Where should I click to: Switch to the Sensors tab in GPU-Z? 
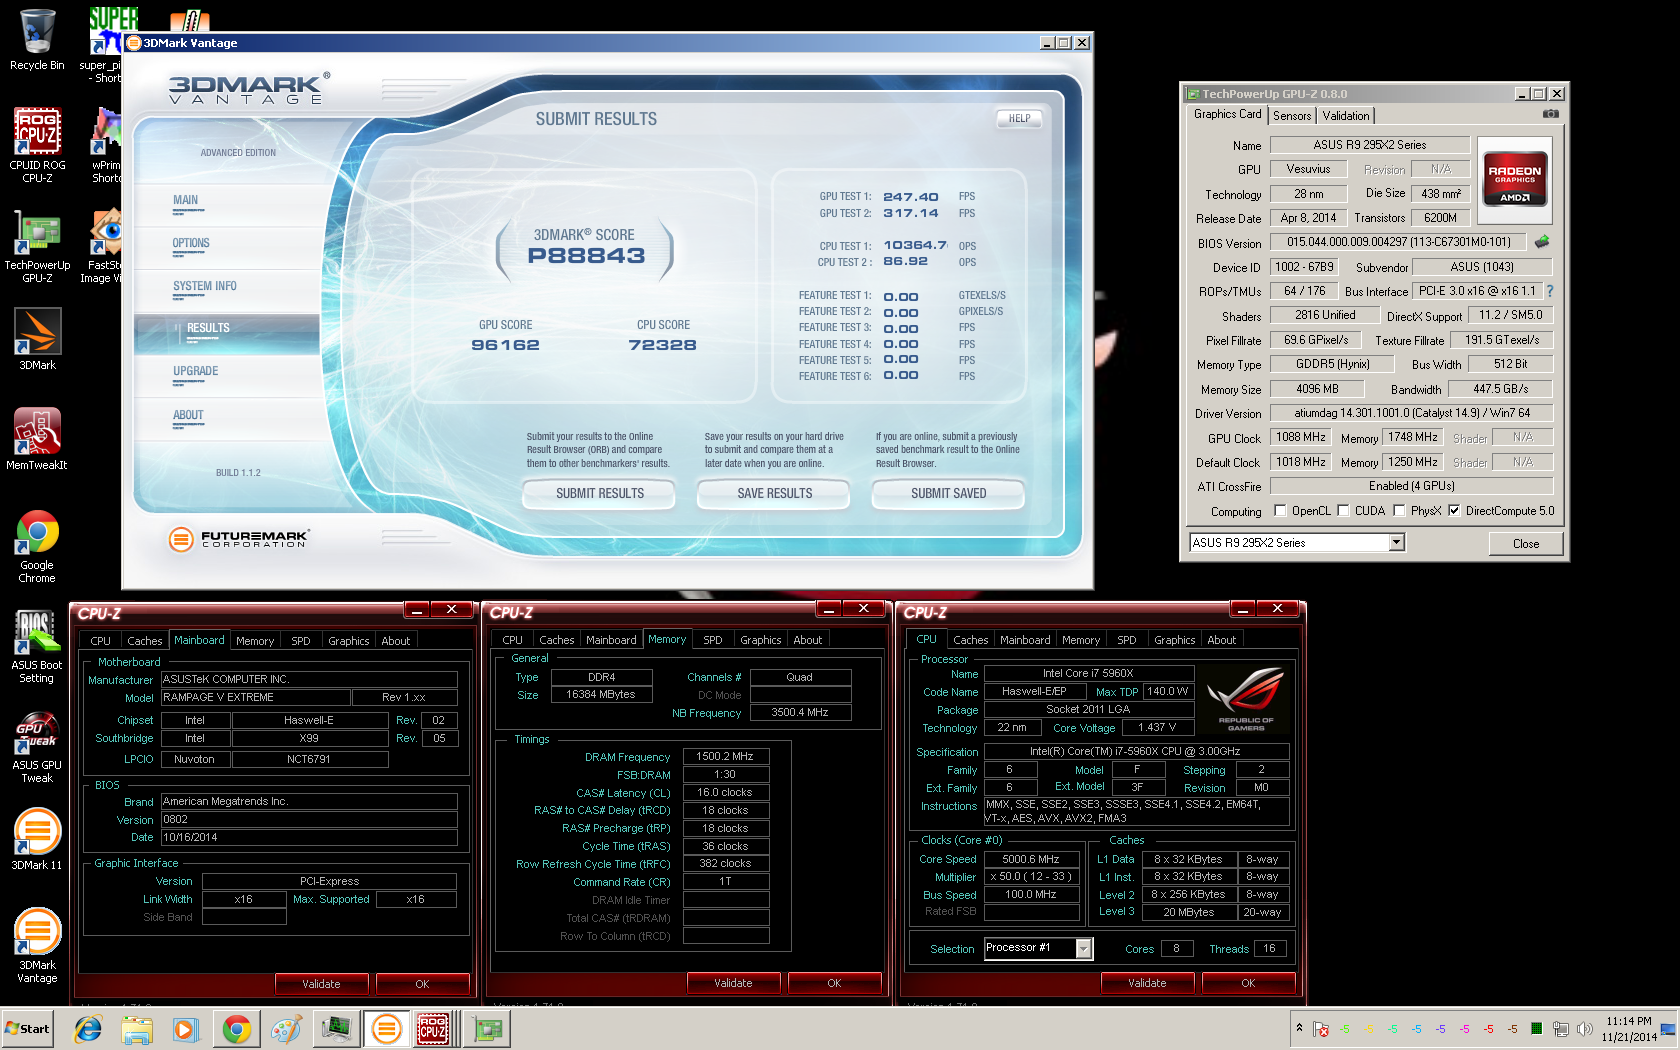tap(1292, 116)
